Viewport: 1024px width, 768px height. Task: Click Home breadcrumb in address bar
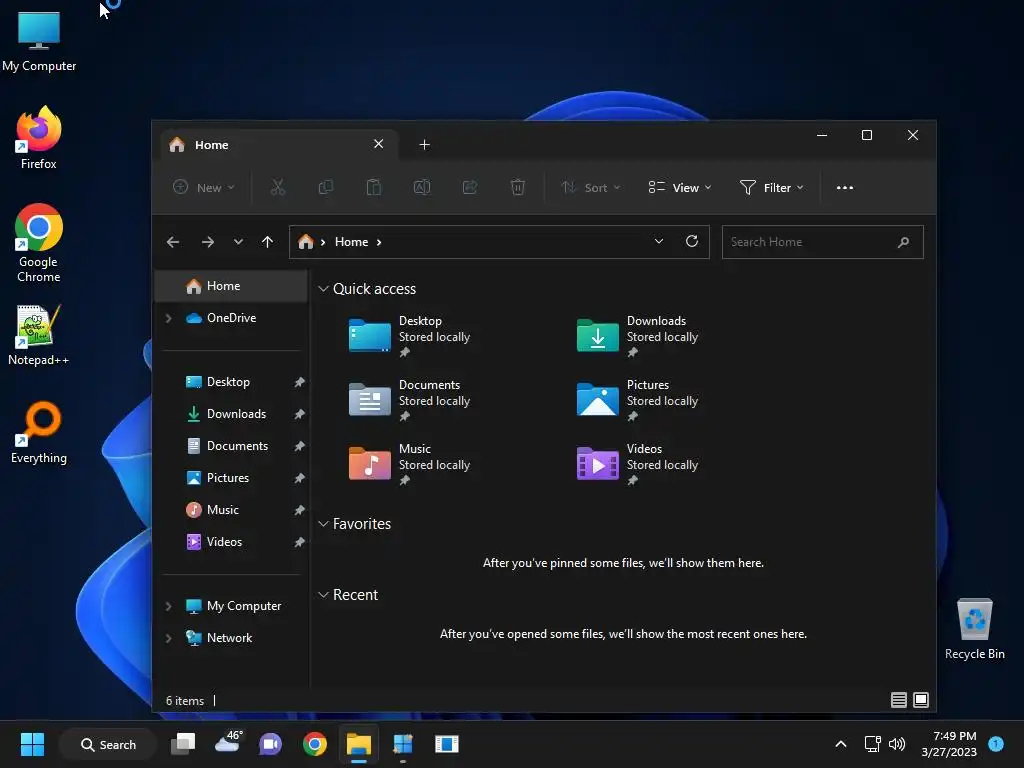tap(351, 242)
